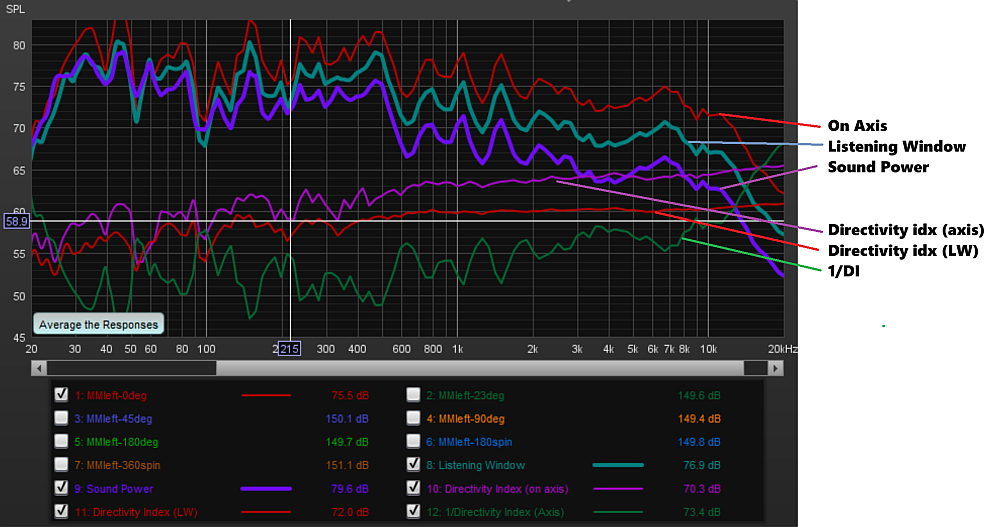Disable the 8: Listening Window checkbox
This screenshot has height=527, width=1000.
(x=414, y=465)
